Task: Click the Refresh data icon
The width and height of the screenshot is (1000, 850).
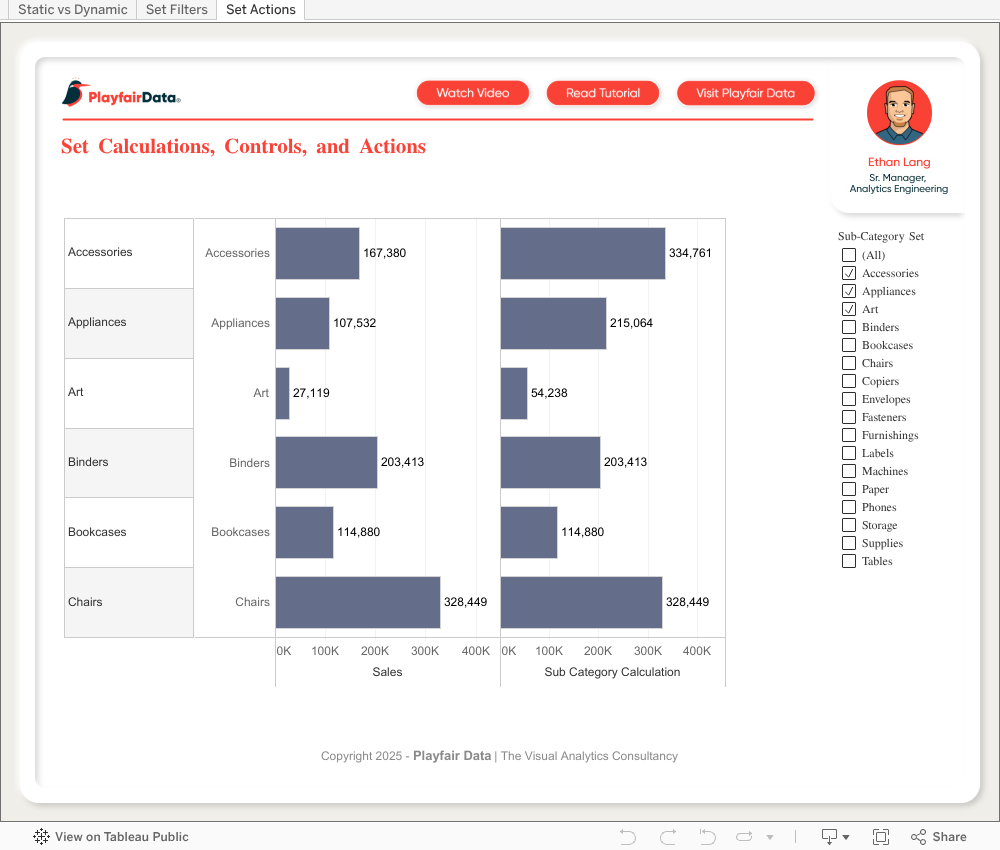Action: [744, 837]
